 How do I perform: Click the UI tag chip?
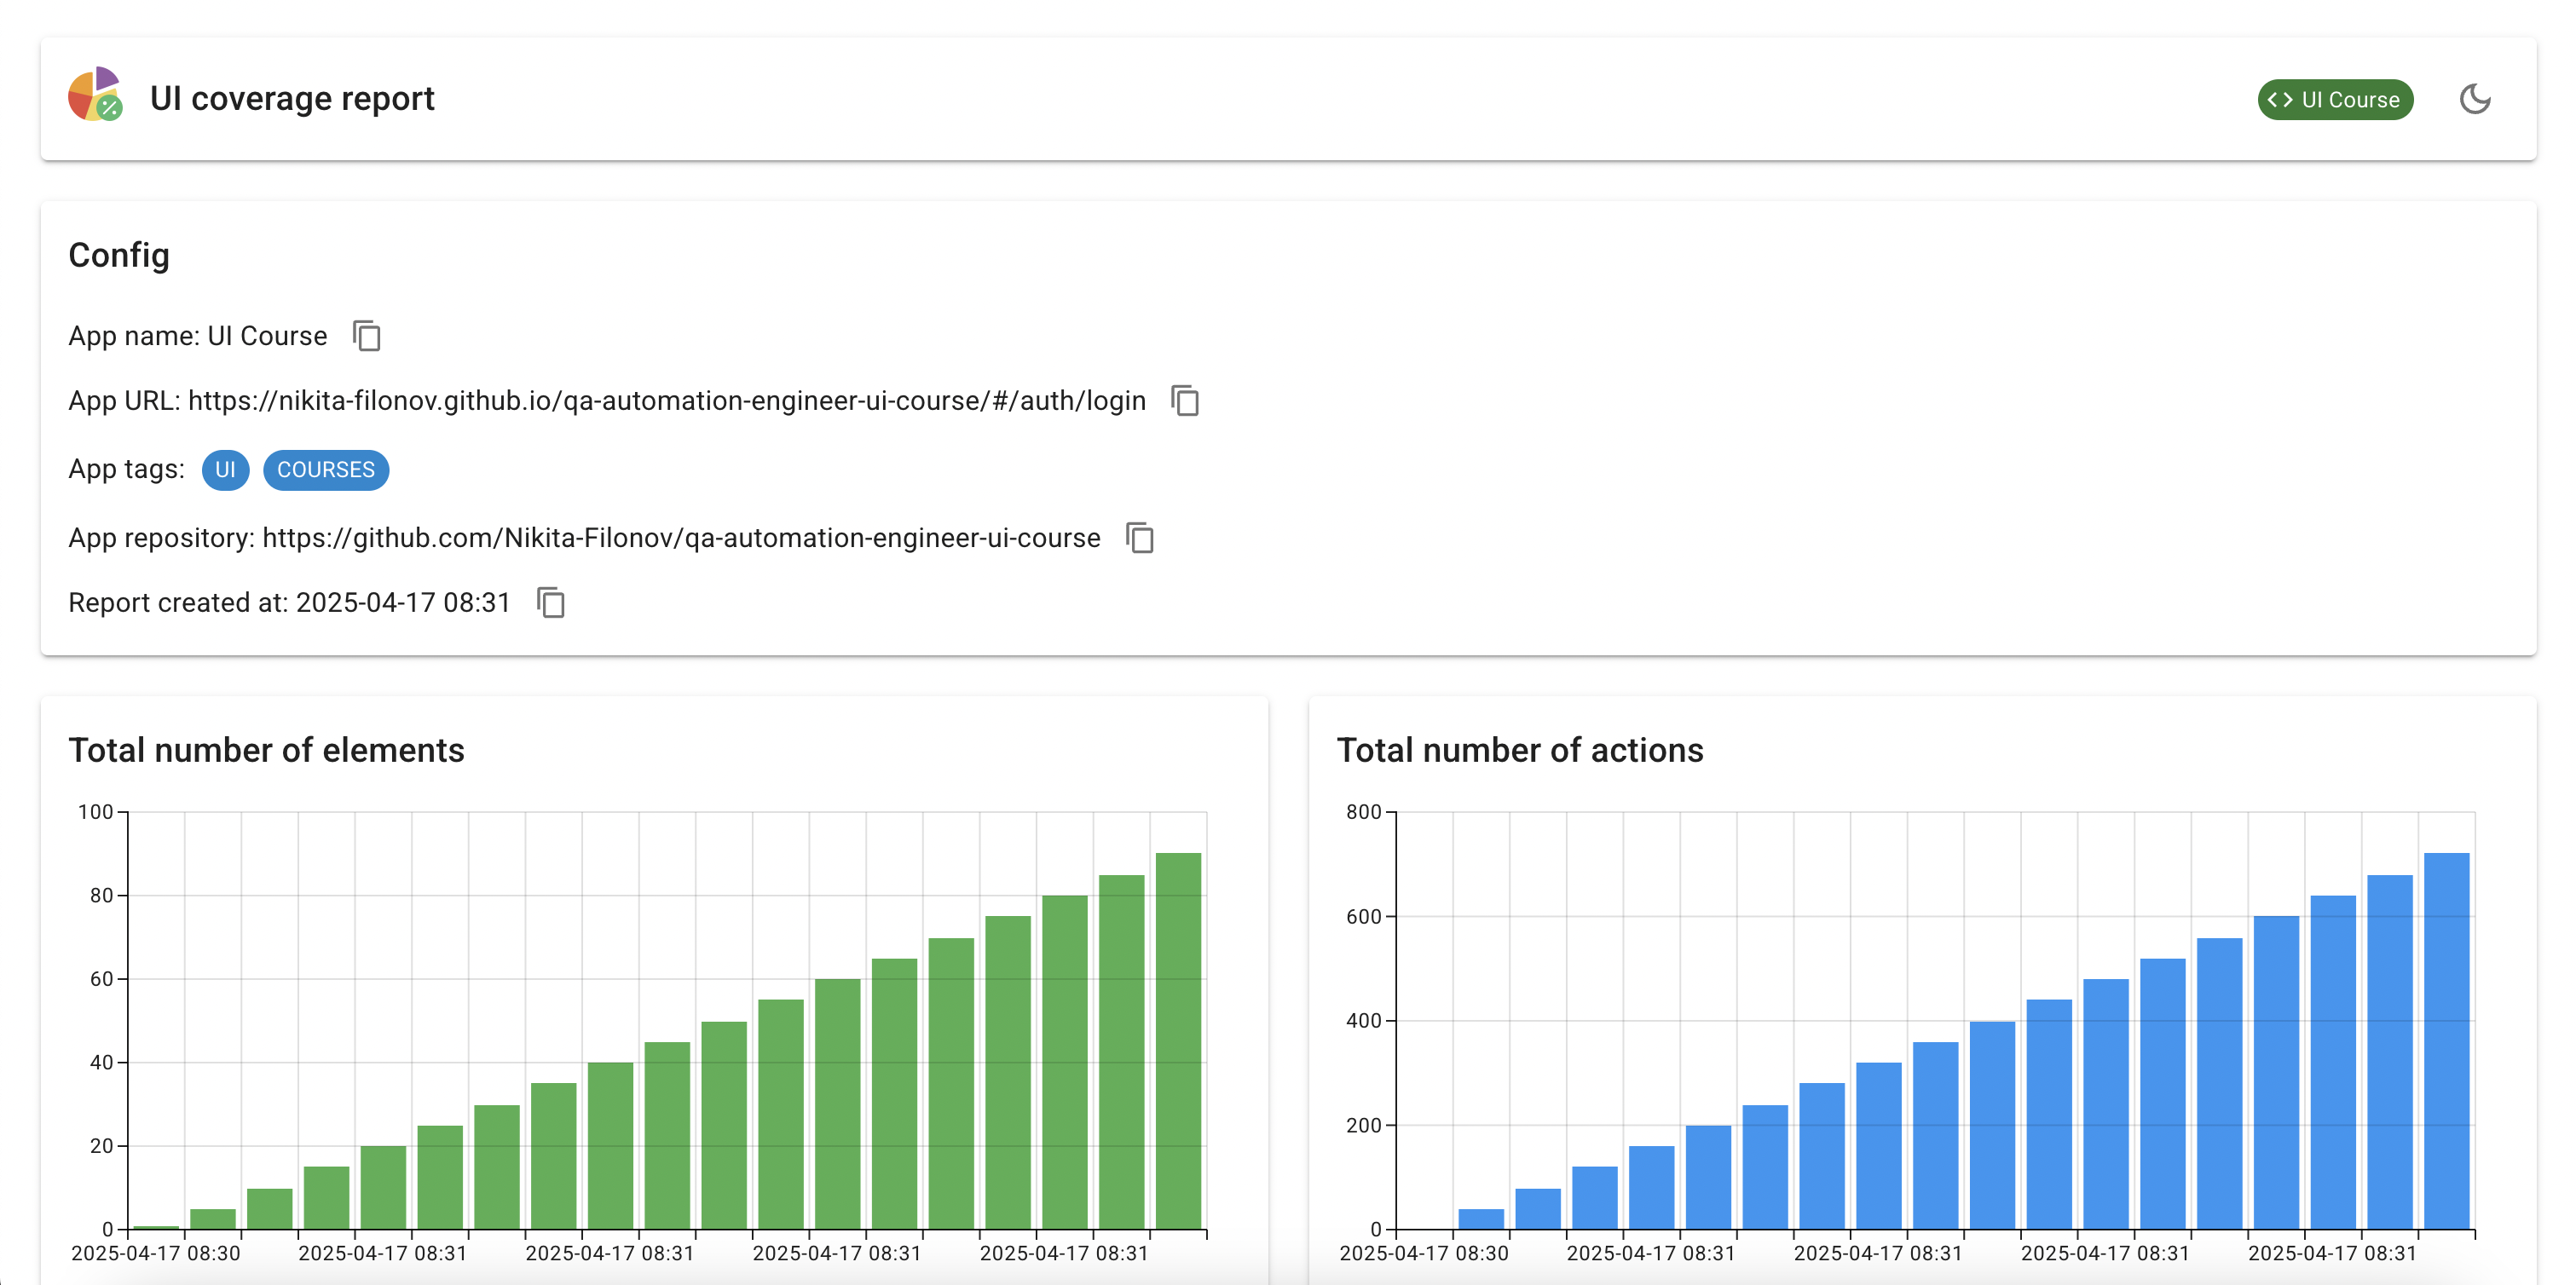pos(225,470)
